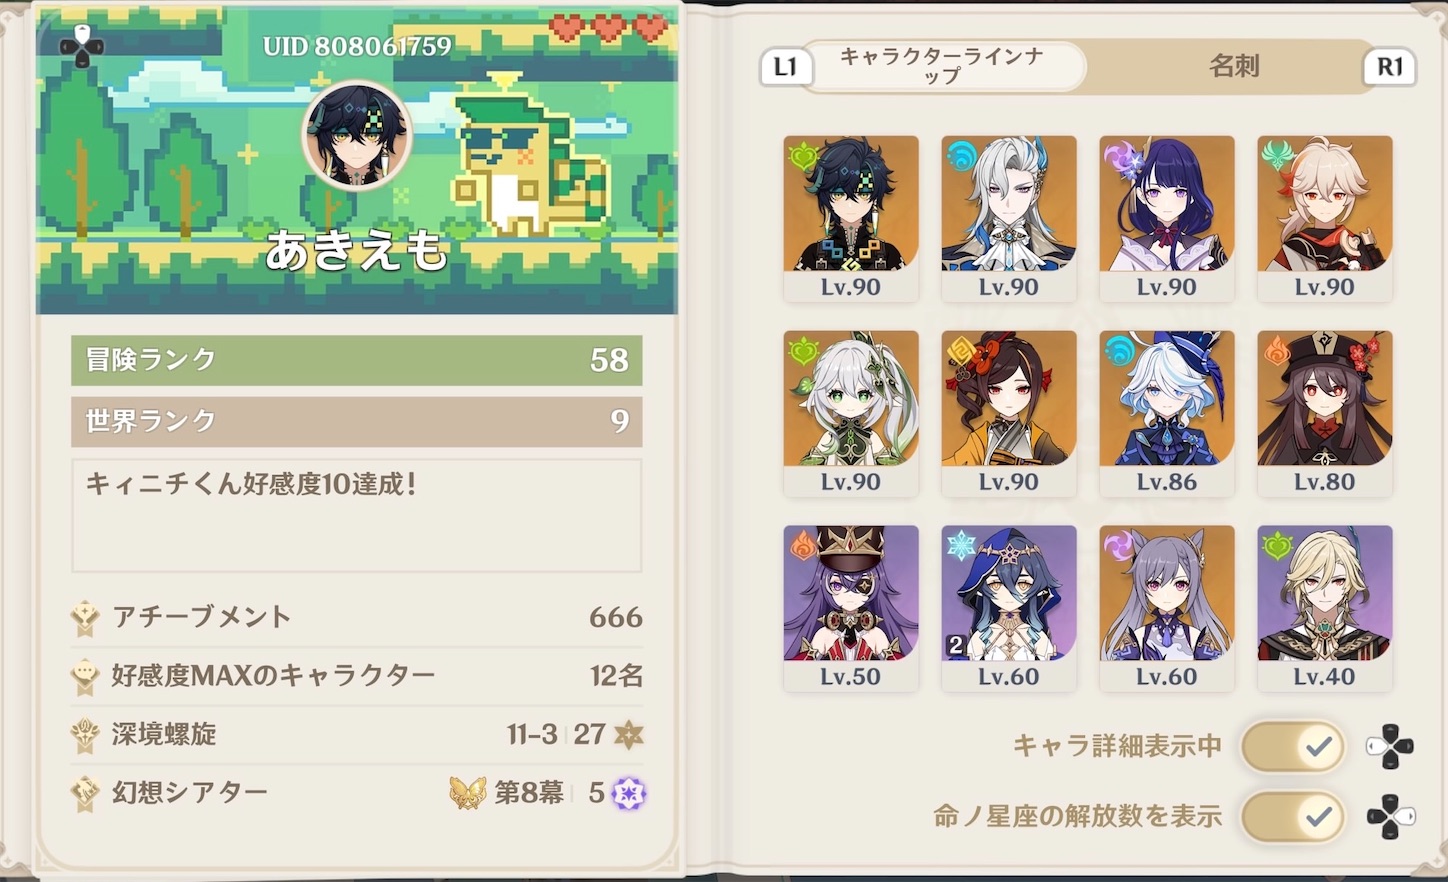This screenshot has height=882, width=1448.
Task: Click the d-pad icon beside 命ノ星座の解放数を表示
Action: [1390, 817]
